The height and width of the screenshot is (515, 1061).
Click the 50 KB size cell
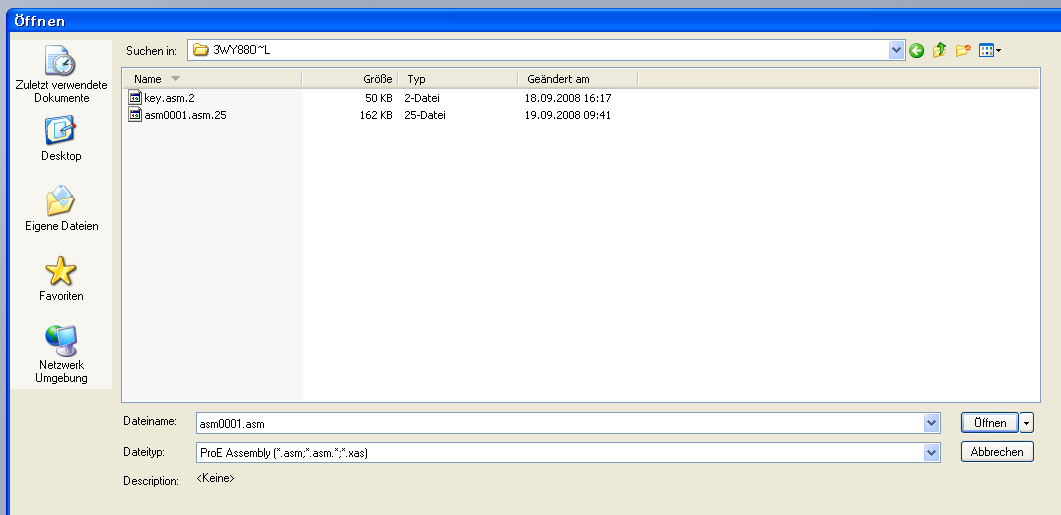coord(378,98)
